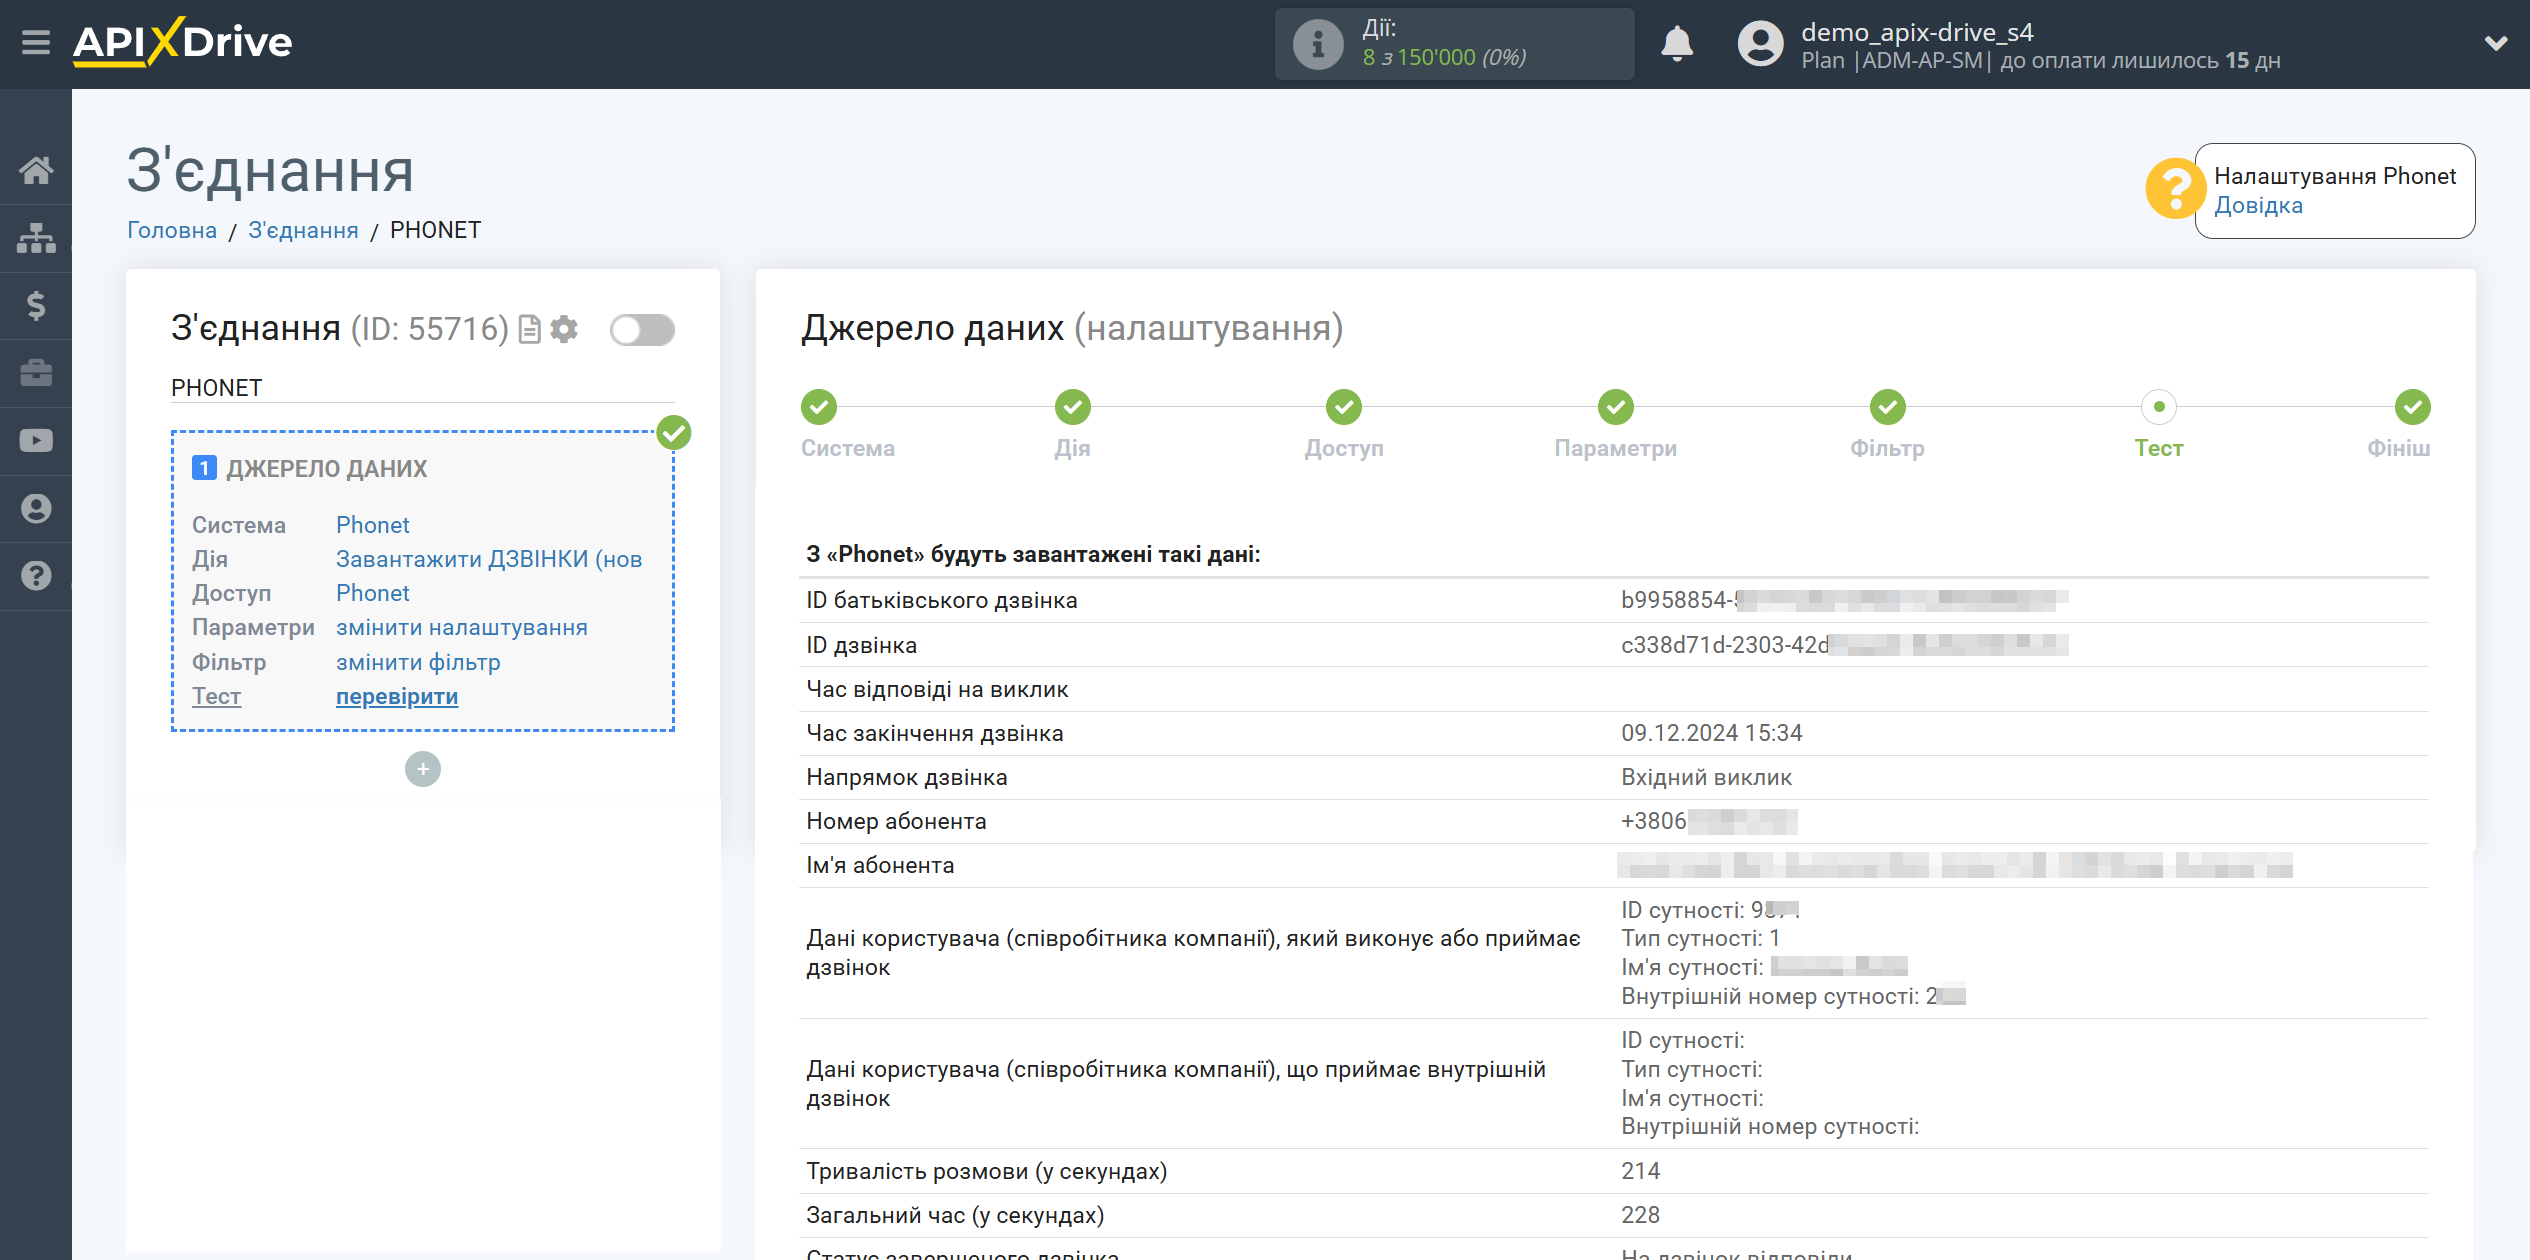This screenshot has height=1260, width=2530.
Task: Open the billing dollar sidebar icon
Action: [x=36, y=305]
